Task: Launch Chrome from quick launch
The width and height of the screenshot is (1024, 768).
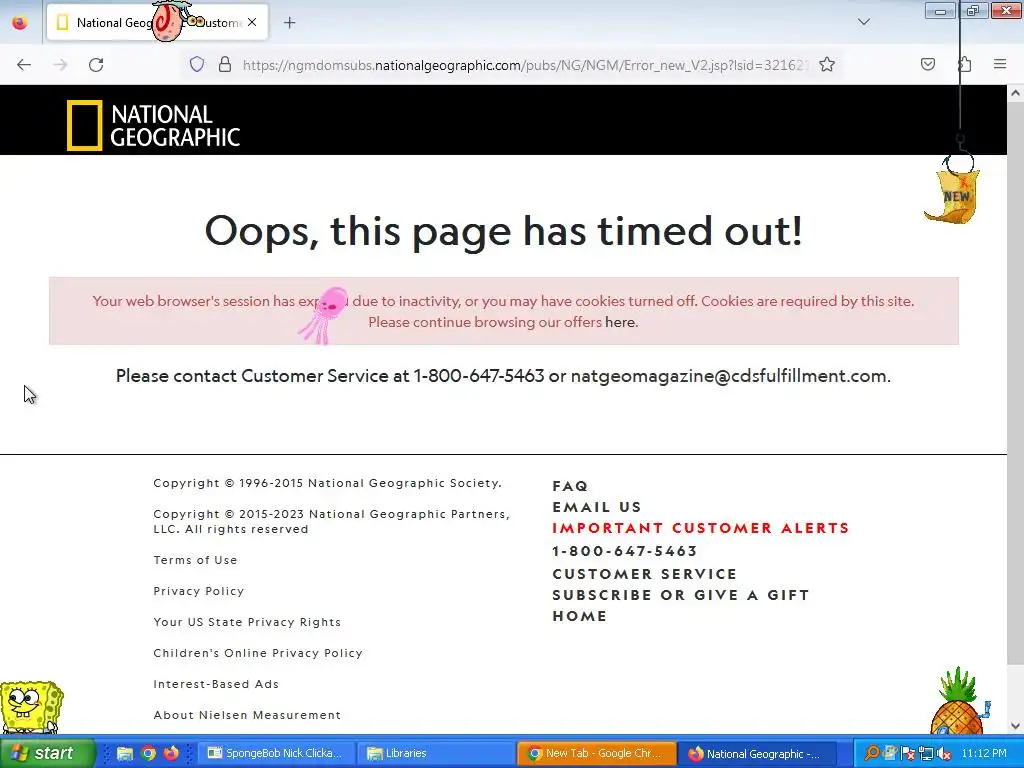Action: 148,754
